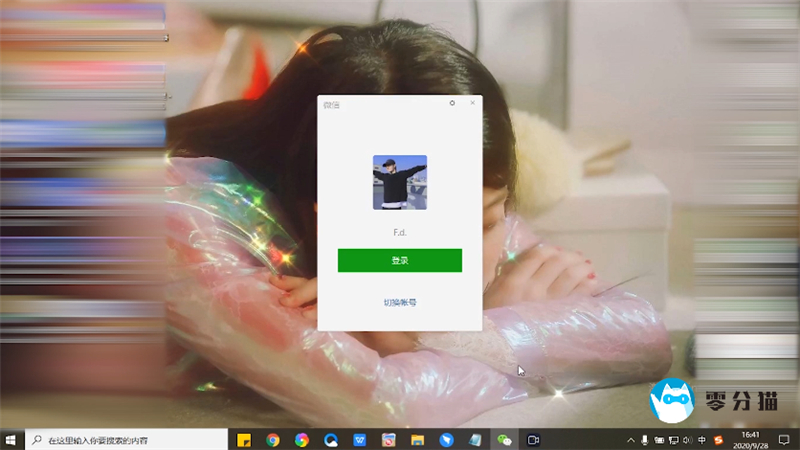Expand hidden system tray icons chevron
Image resolution: width=800 pixels, height=450 pixels.
click(x=631, y=440)
